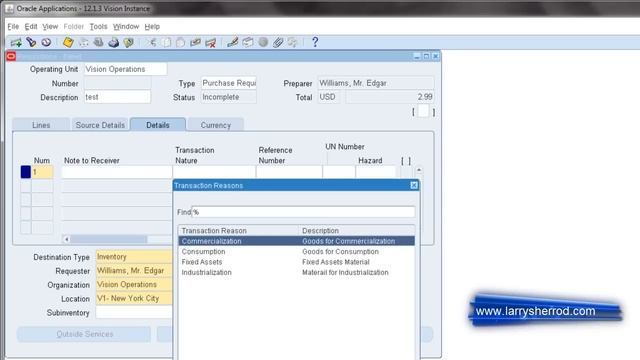This screenshot has height=360, width=640.
Task: Click the Status field showing Incomplete
Action: click(229, 97)
